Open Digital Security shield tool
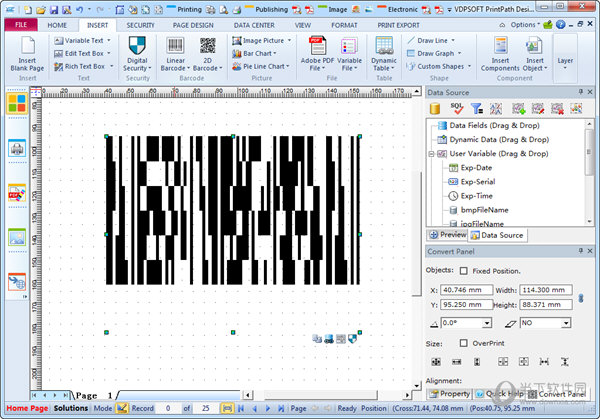 click(x=137, y=46)
